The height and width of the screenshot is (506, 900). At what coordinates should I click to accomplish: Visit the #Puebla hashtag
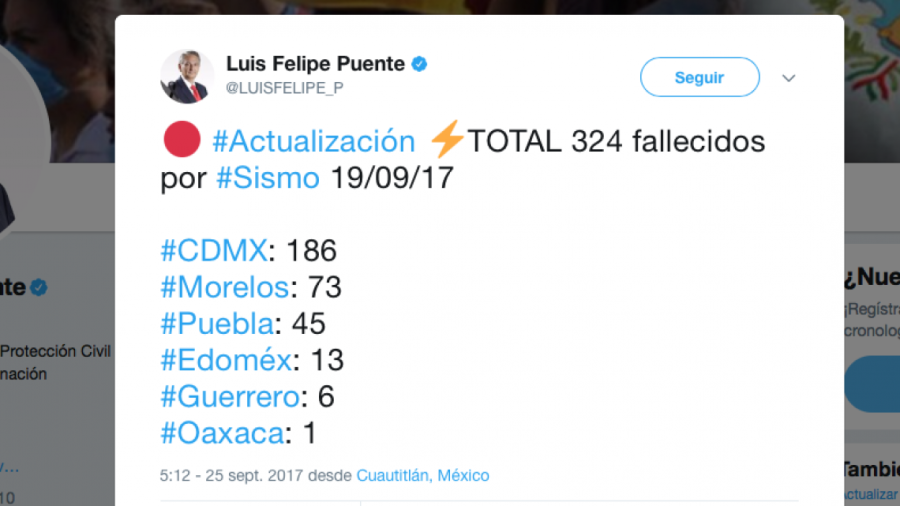point(217,324)
